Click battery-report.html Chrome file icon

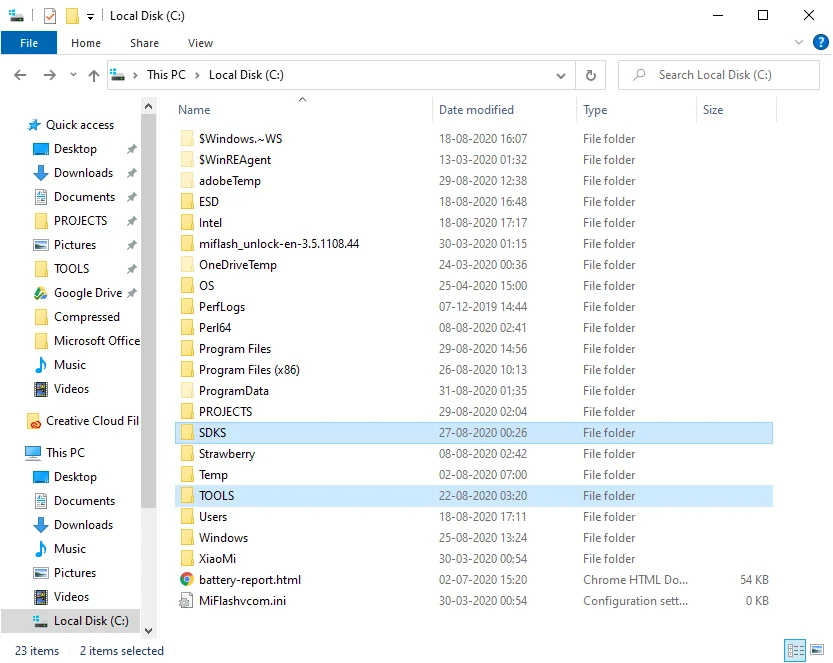(186, 580)
